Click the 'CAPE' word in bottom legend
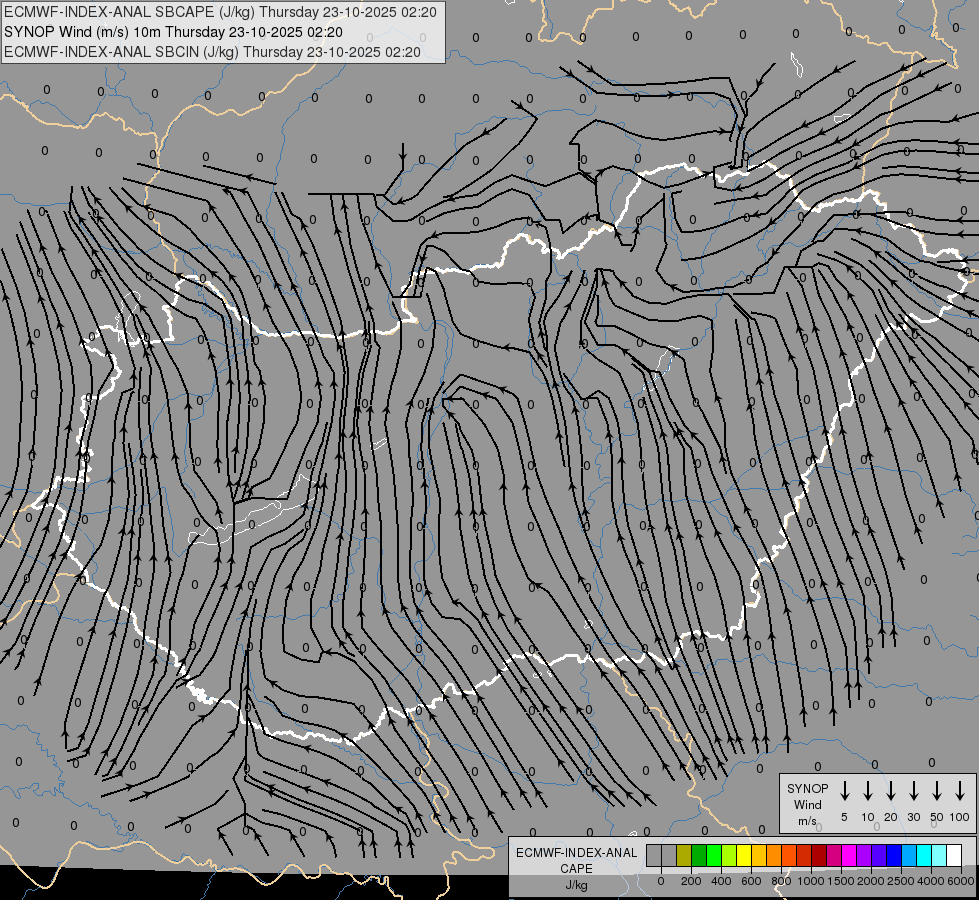979x900 pixels. point(576,869)
